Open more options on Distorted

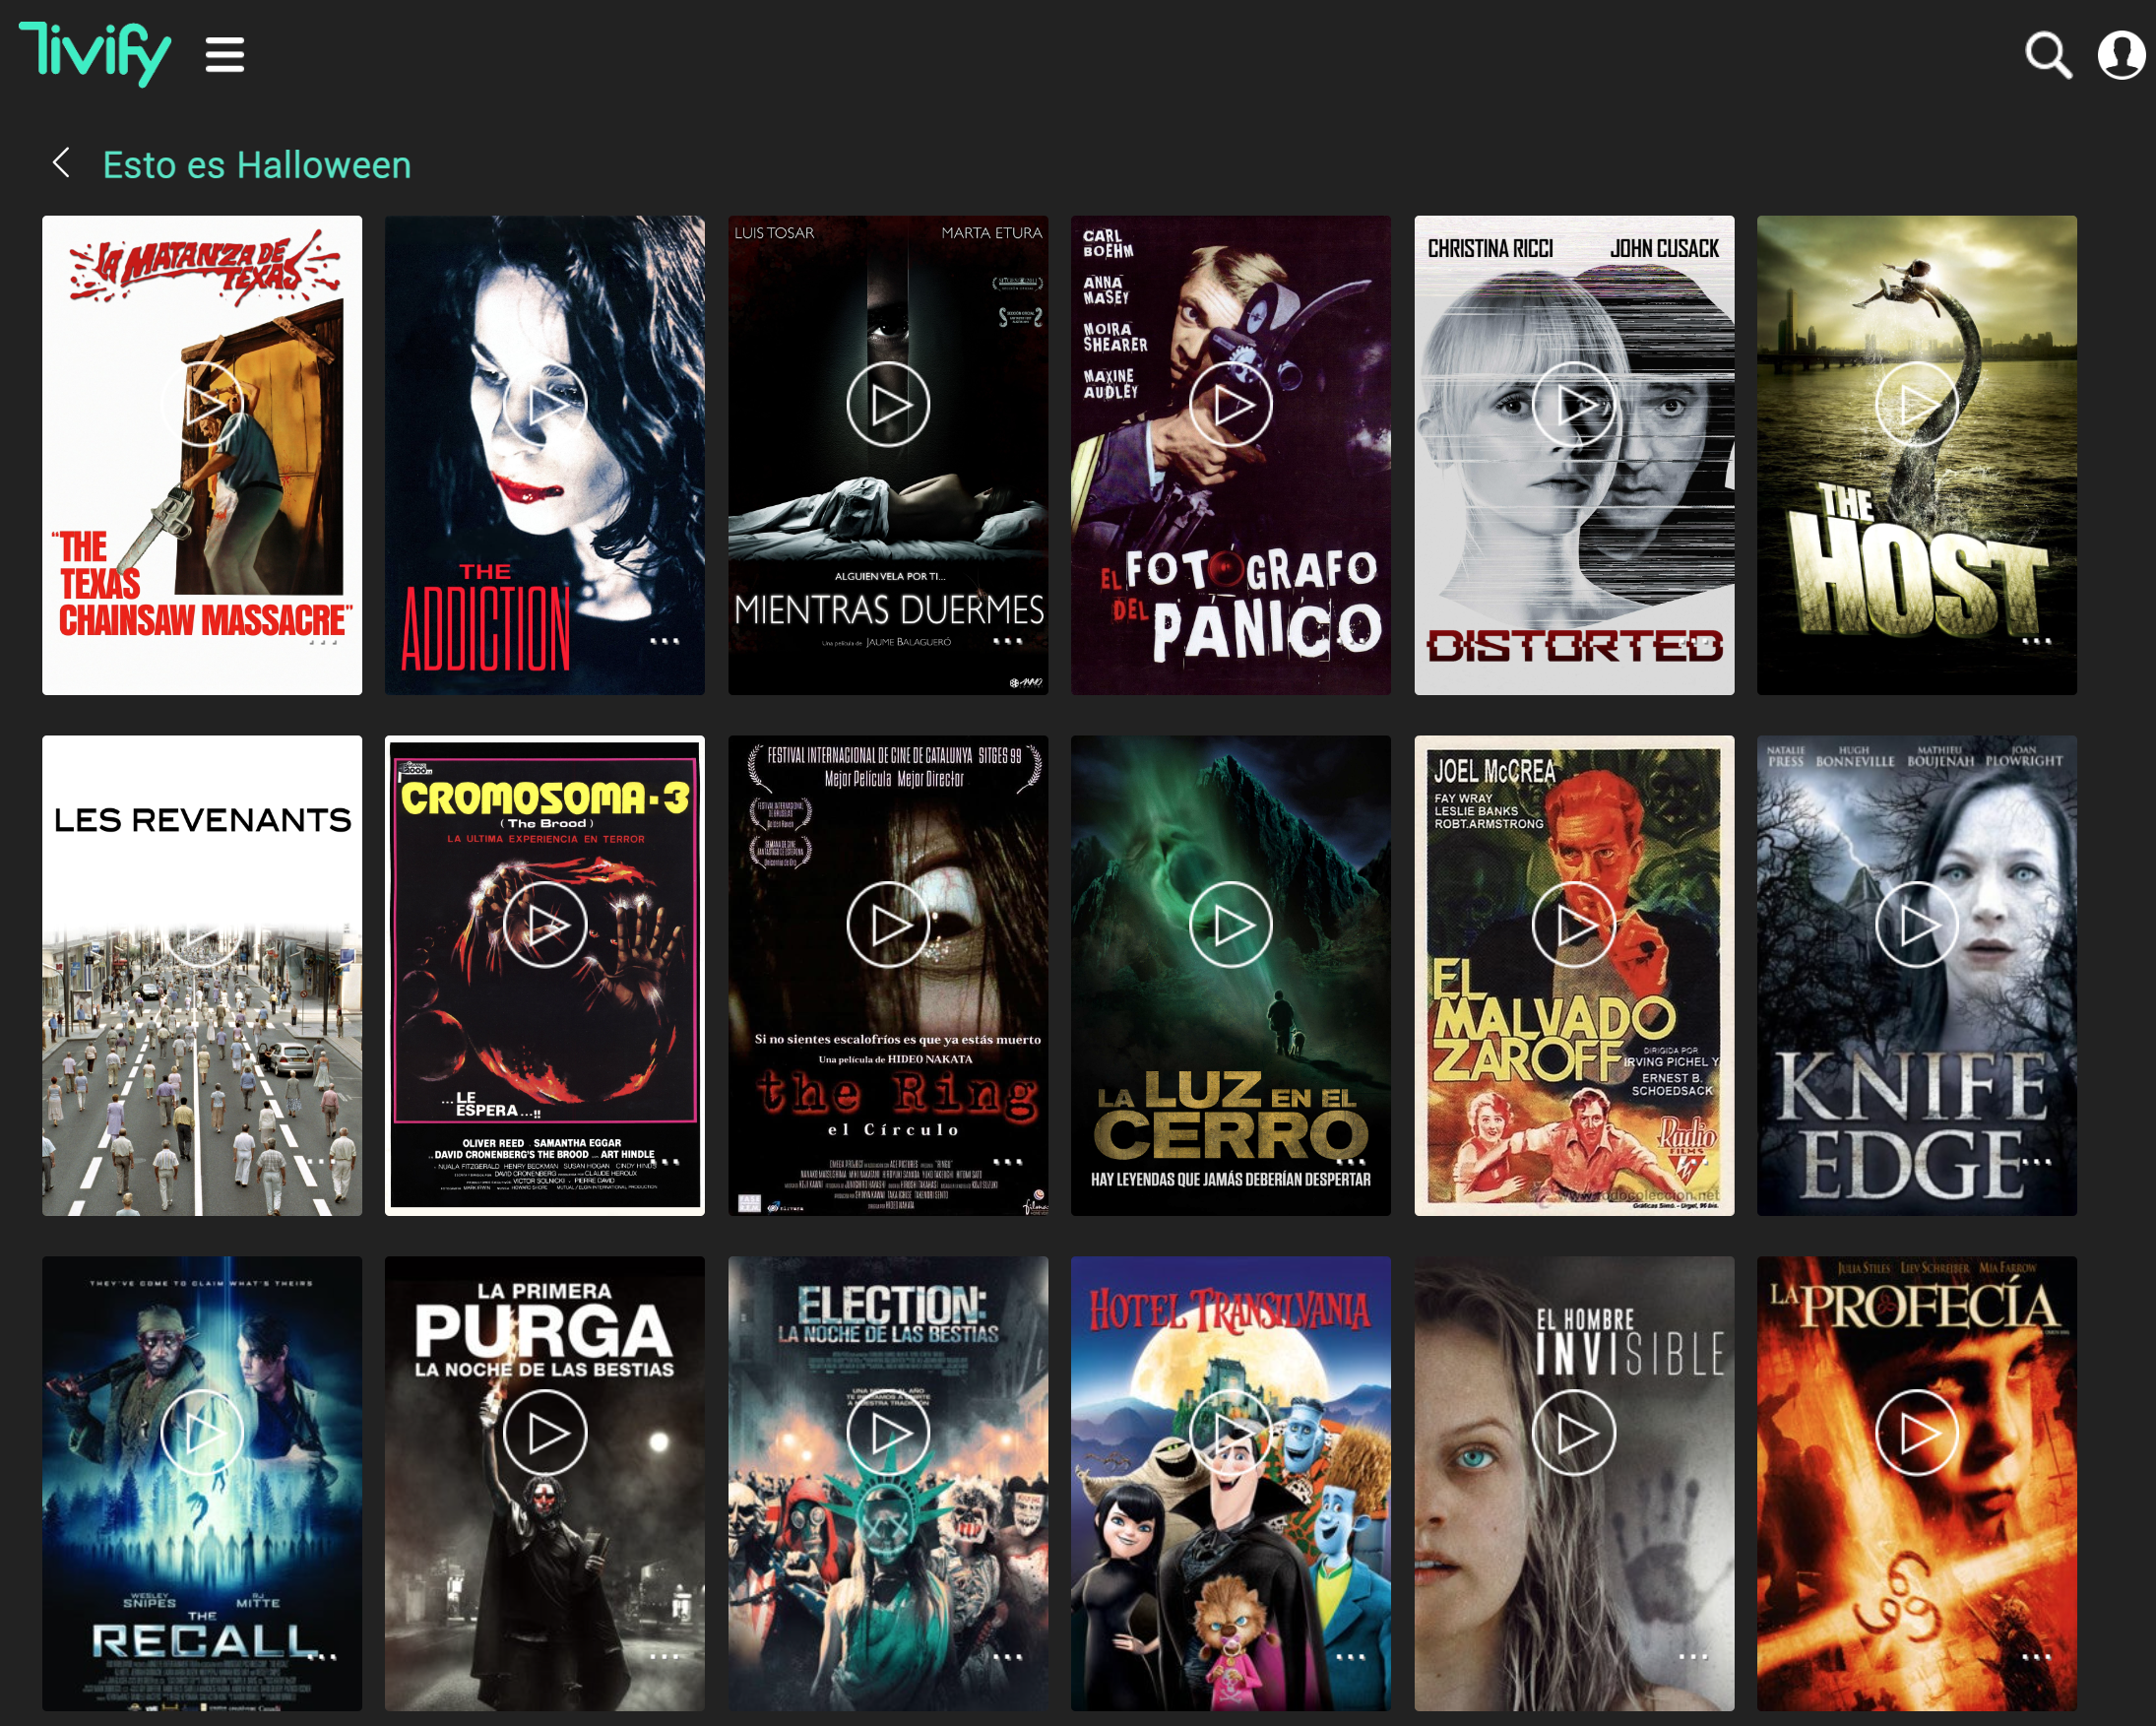tap(1694, 641)
